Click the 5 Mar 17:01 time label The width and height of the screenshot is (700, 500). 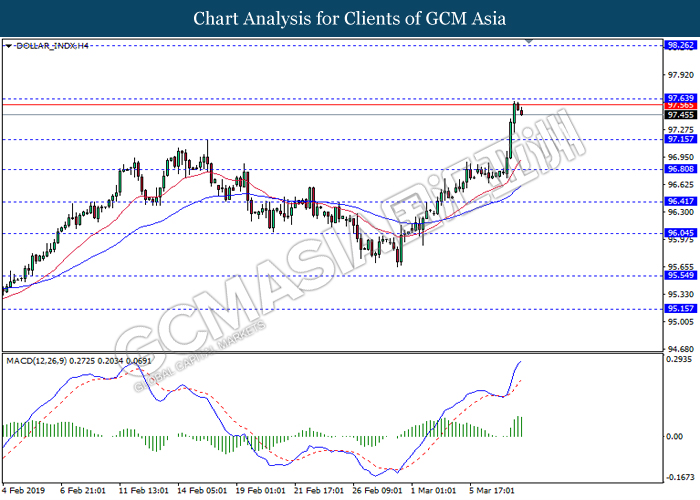tap(492, 490)
